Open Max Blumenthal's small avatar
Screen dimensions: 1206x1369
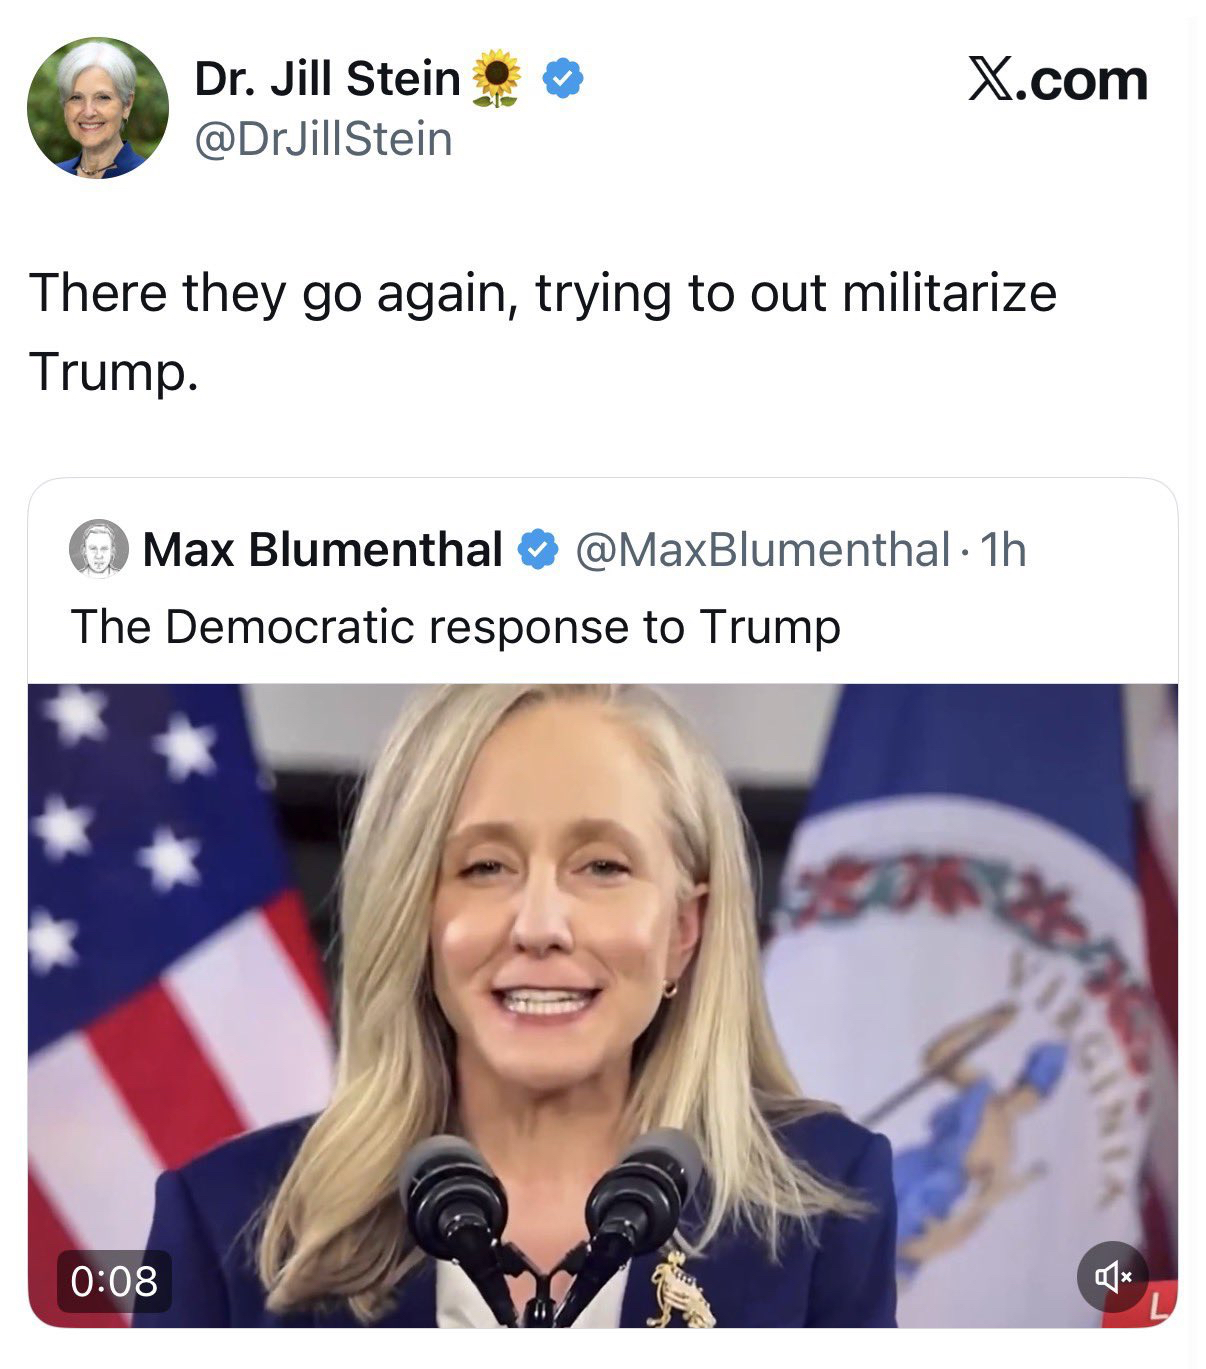coord(98,549)
